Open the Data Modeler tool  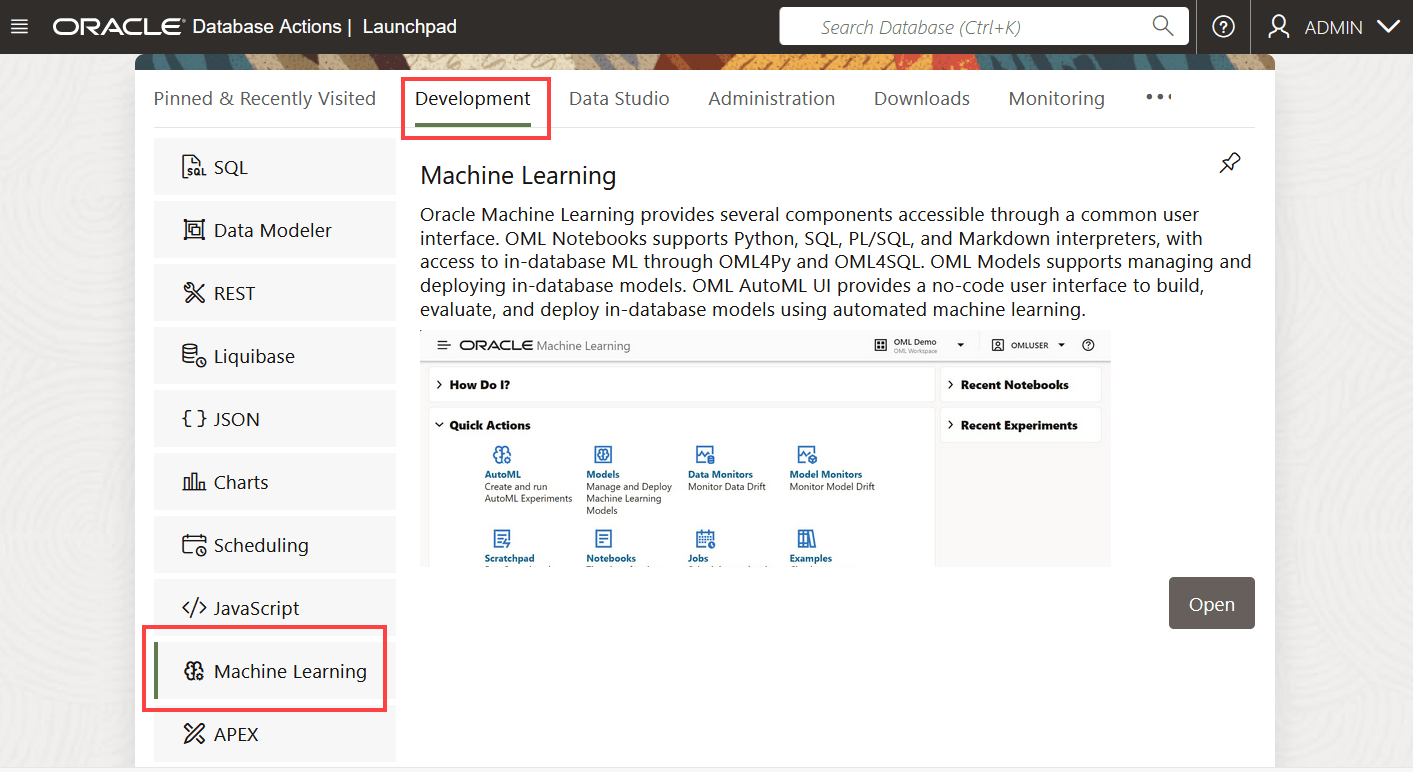275,230
